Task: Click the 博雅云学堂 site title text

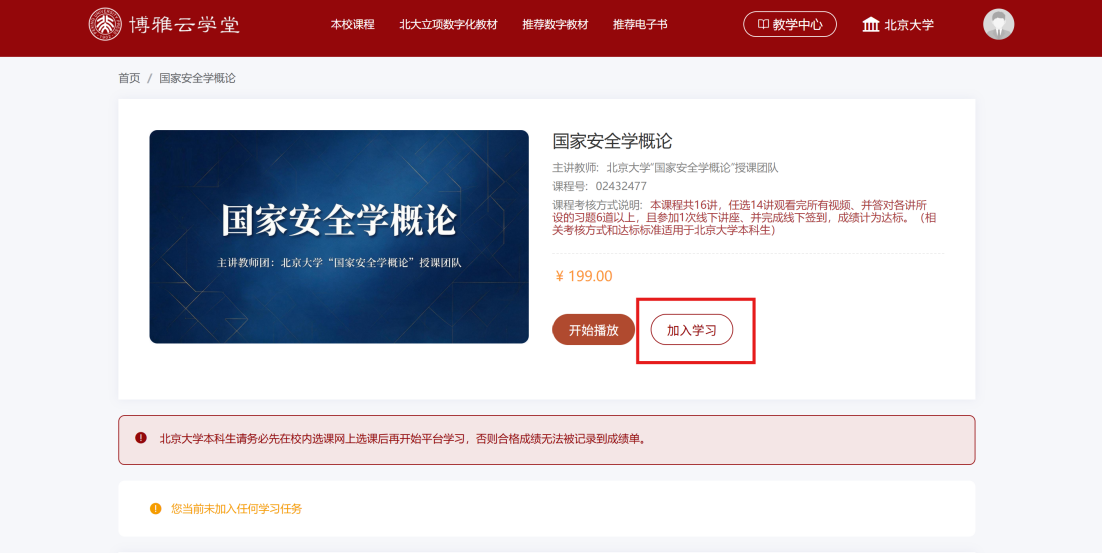Action: click(x=184, y=25)
